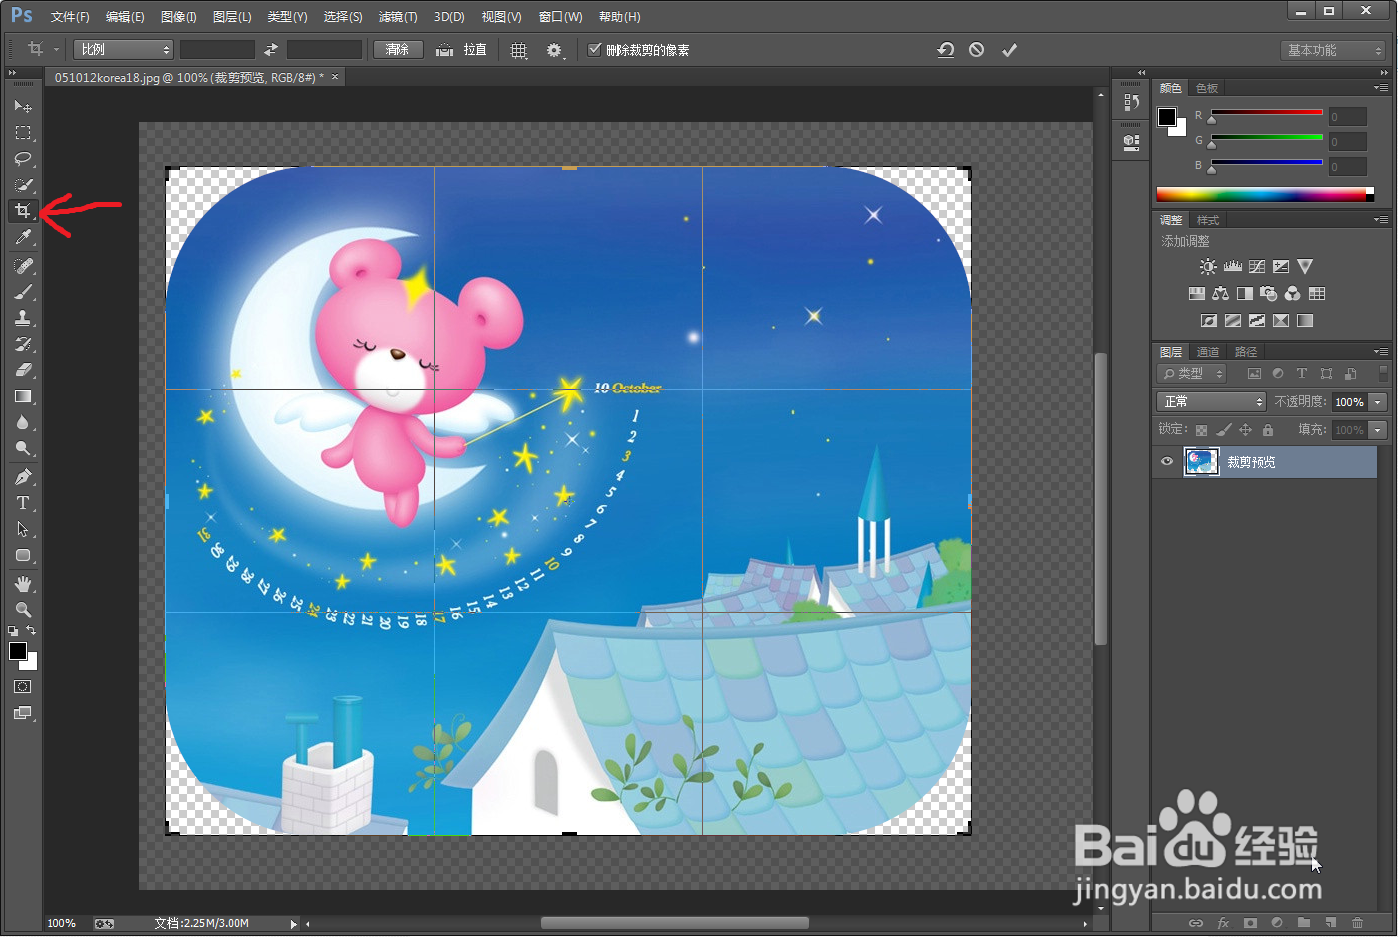Screen dimensions: 1398x937
Task: Select the Brush tool
Action: [x=22, y=292]
